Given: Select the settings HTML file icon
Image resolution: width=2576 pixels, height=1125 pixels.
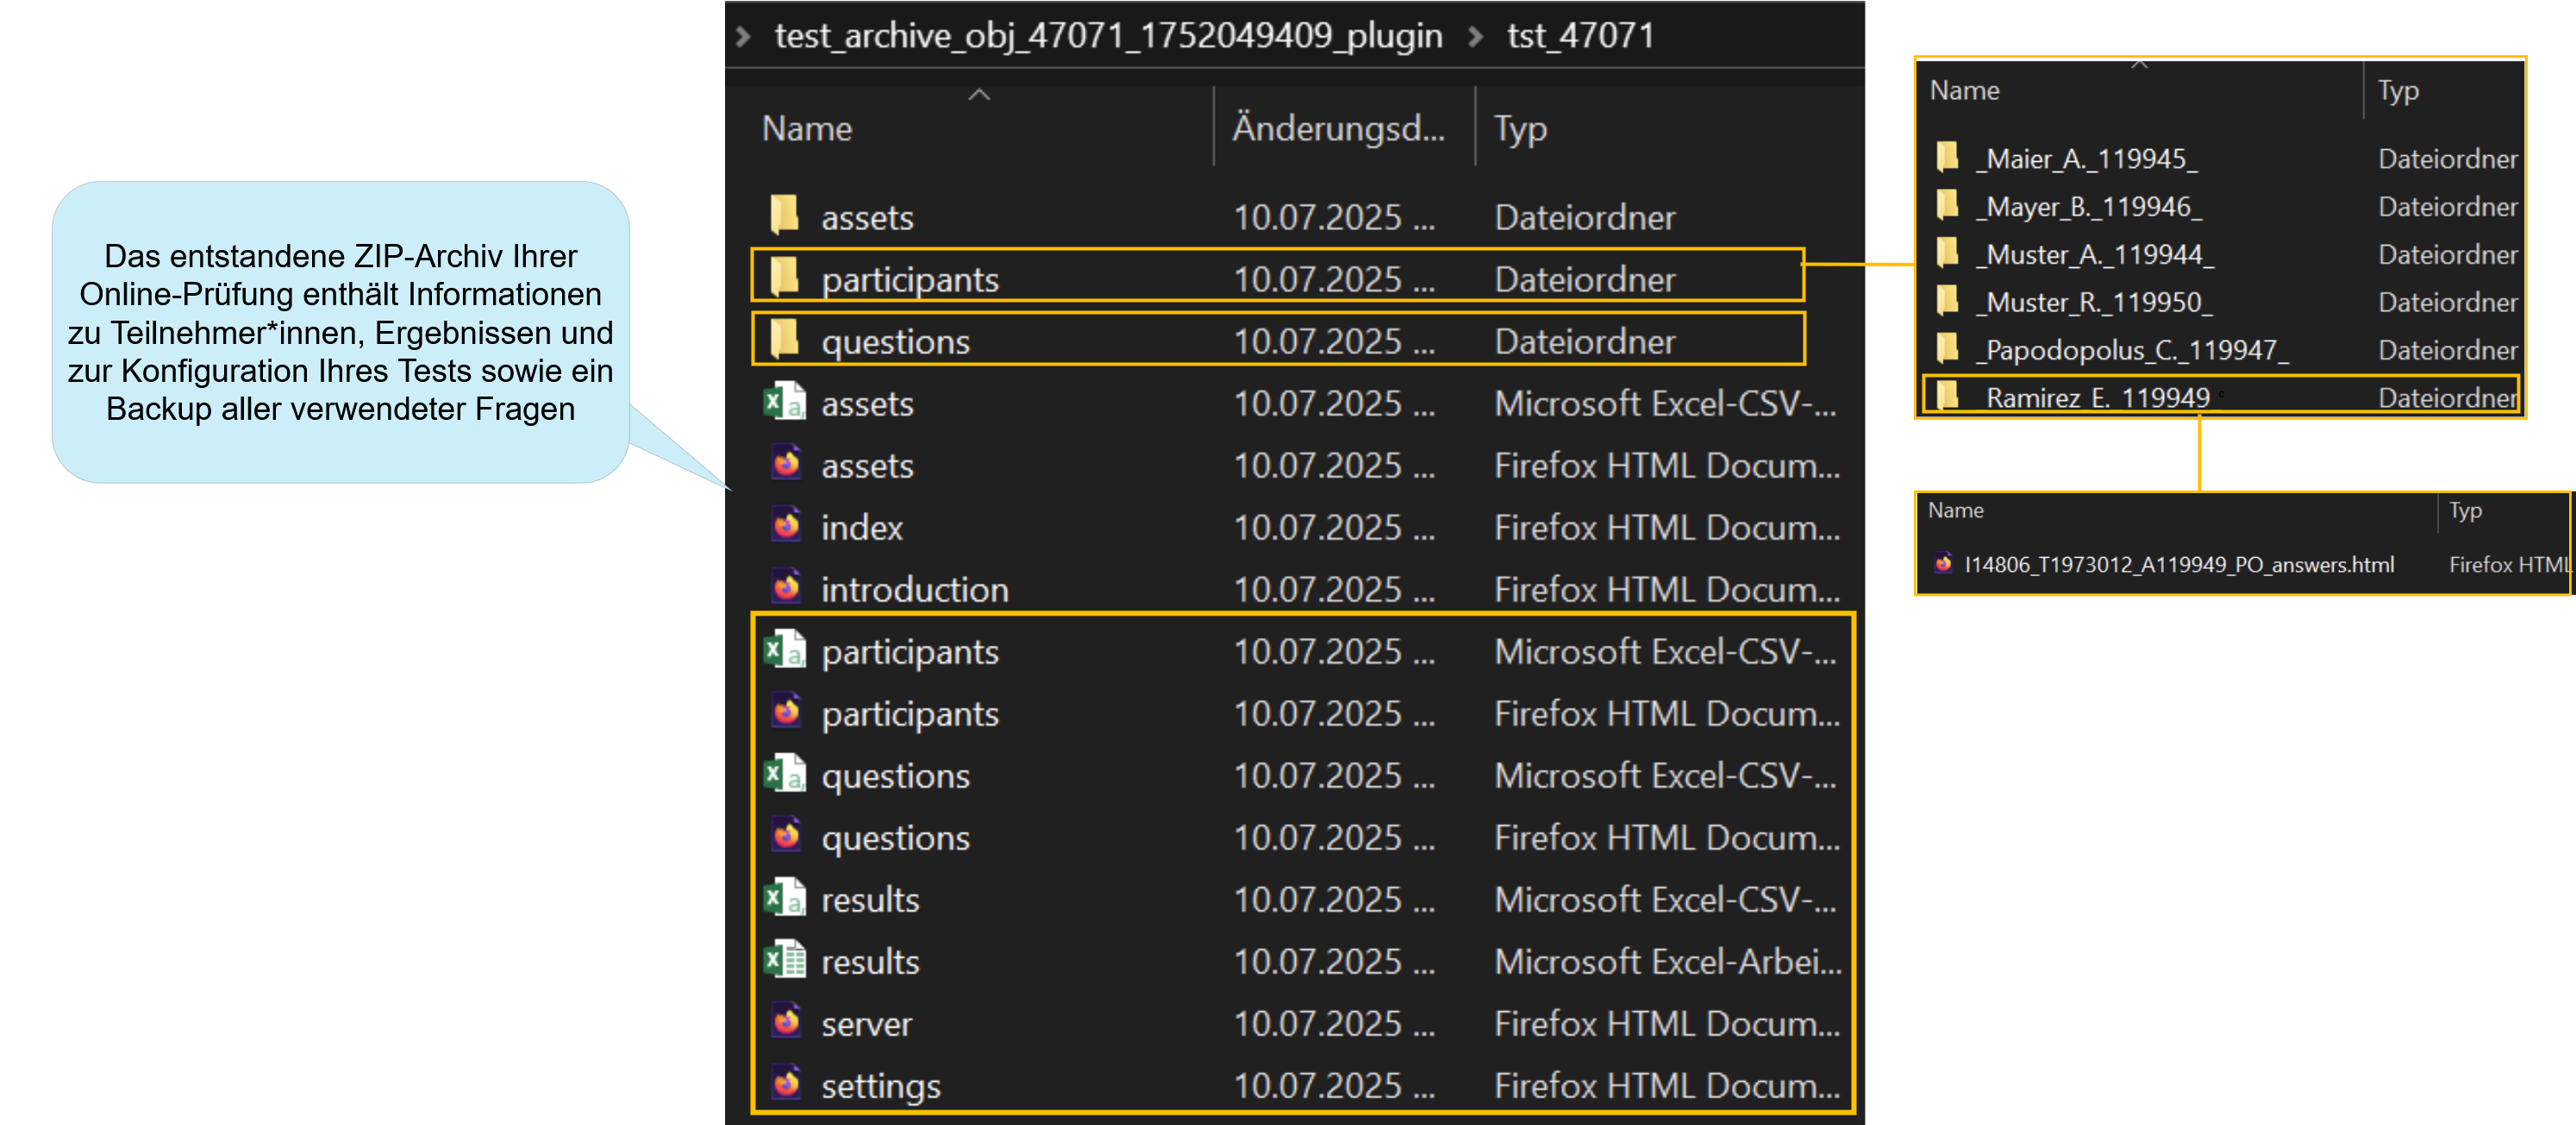Looking at the screenshot, I should coord(787,1084).
